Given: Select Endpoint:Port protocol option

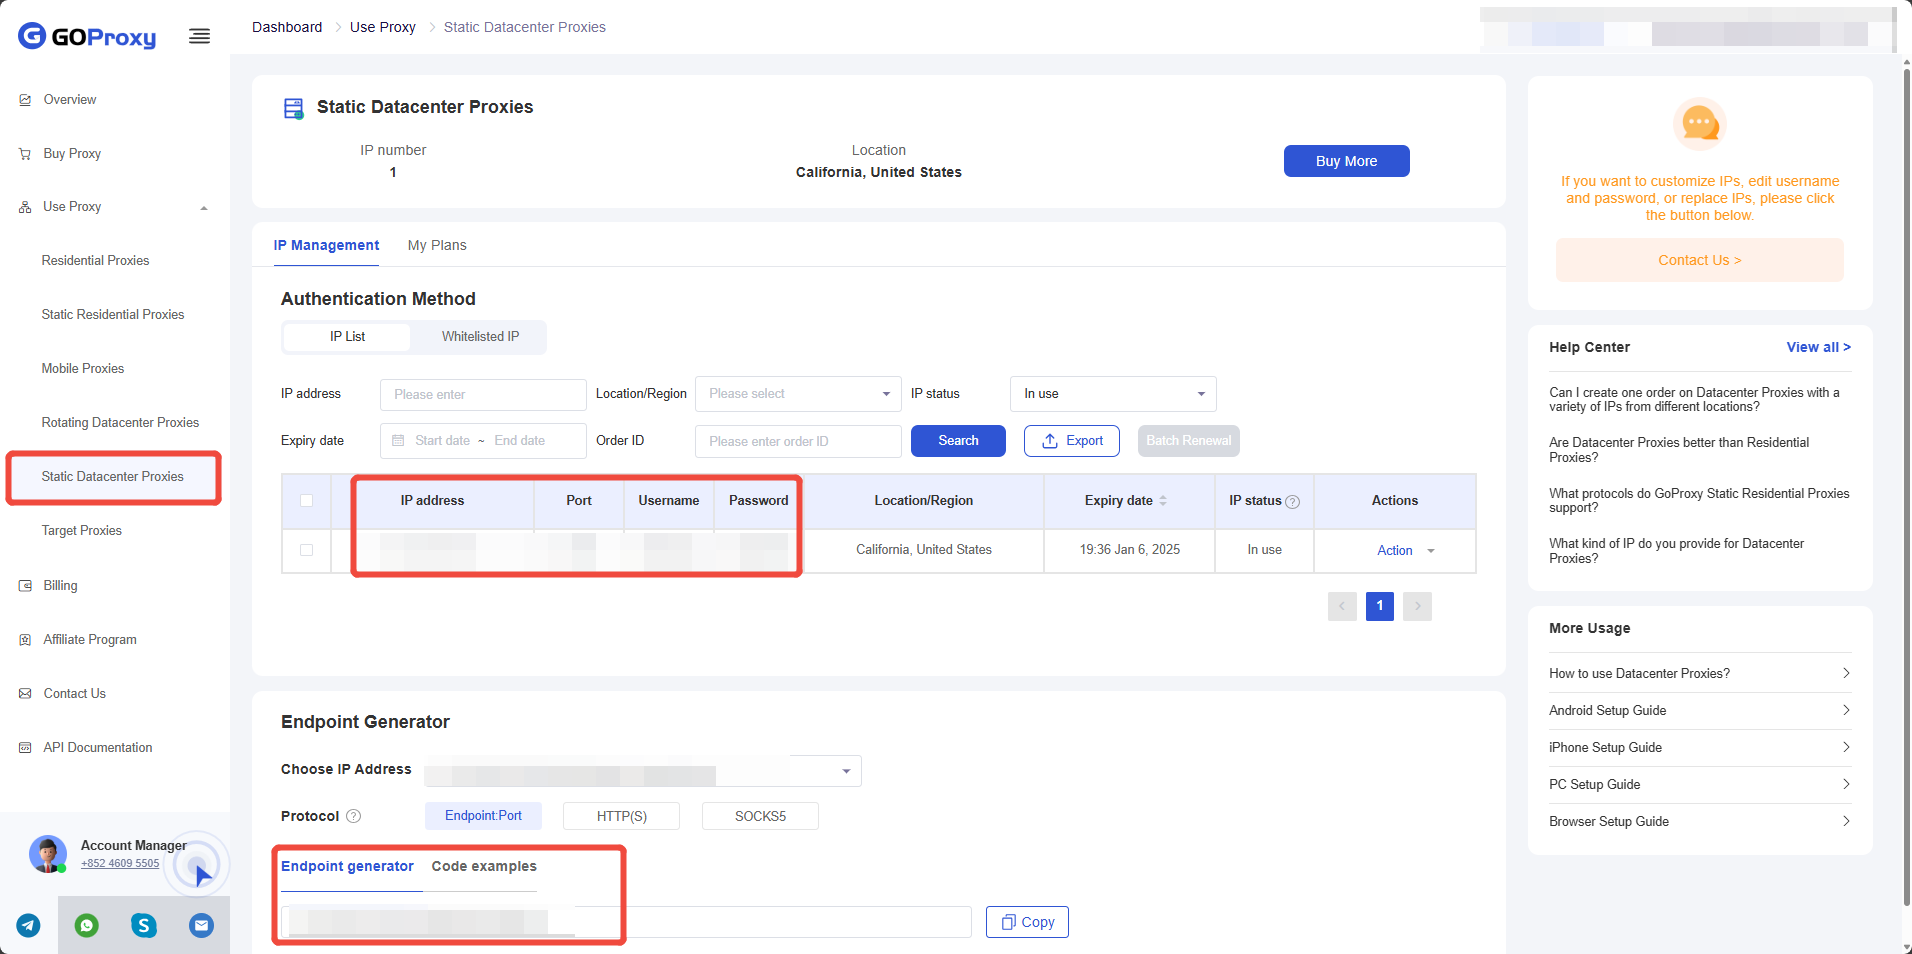Looking at the screenshot, I should pos(483,816).
